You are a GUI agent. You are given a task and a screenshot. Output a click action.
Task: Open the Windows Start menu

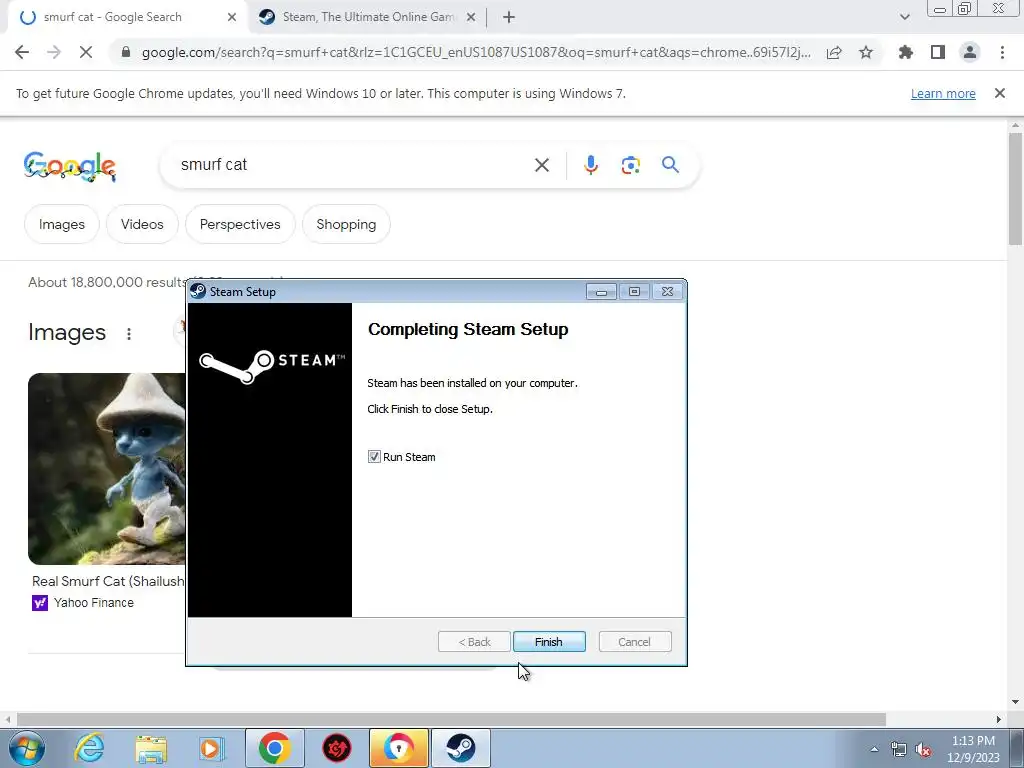point(26,748)
